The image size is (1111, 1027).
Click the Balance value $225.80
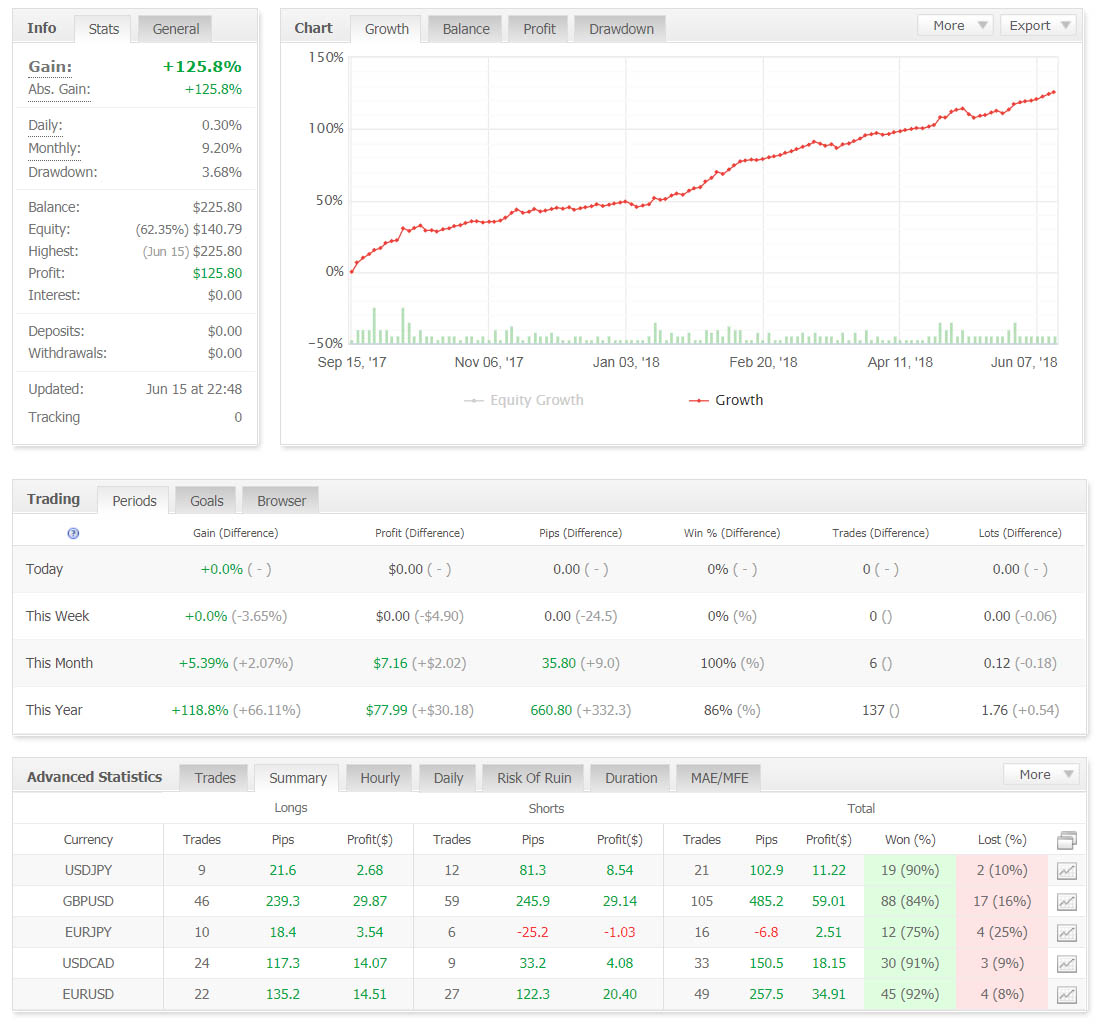pos(217,208)
